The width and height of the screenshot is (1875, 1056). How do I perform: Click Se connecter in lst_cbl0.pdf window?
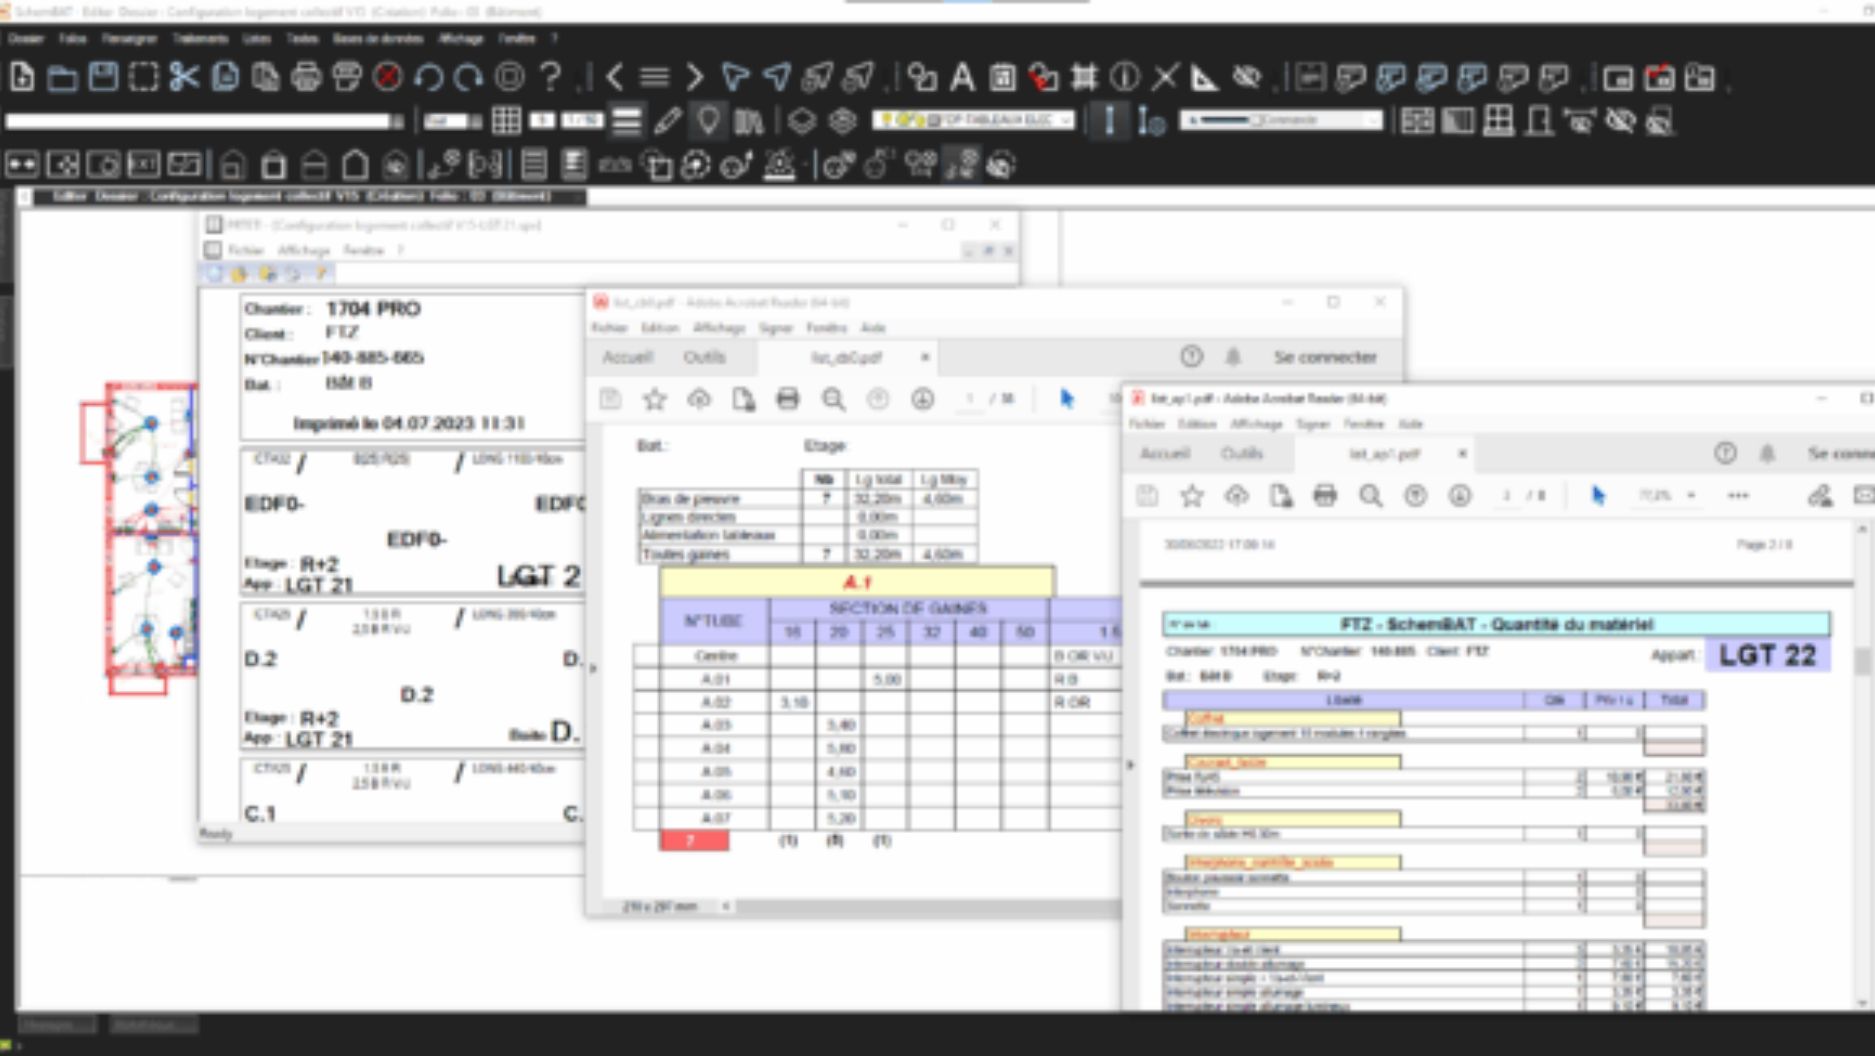(1325, 357)
